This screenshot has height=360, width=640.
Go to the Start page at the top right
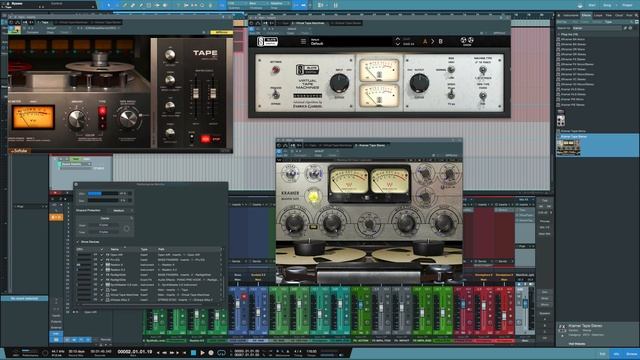tap(592, 5)
